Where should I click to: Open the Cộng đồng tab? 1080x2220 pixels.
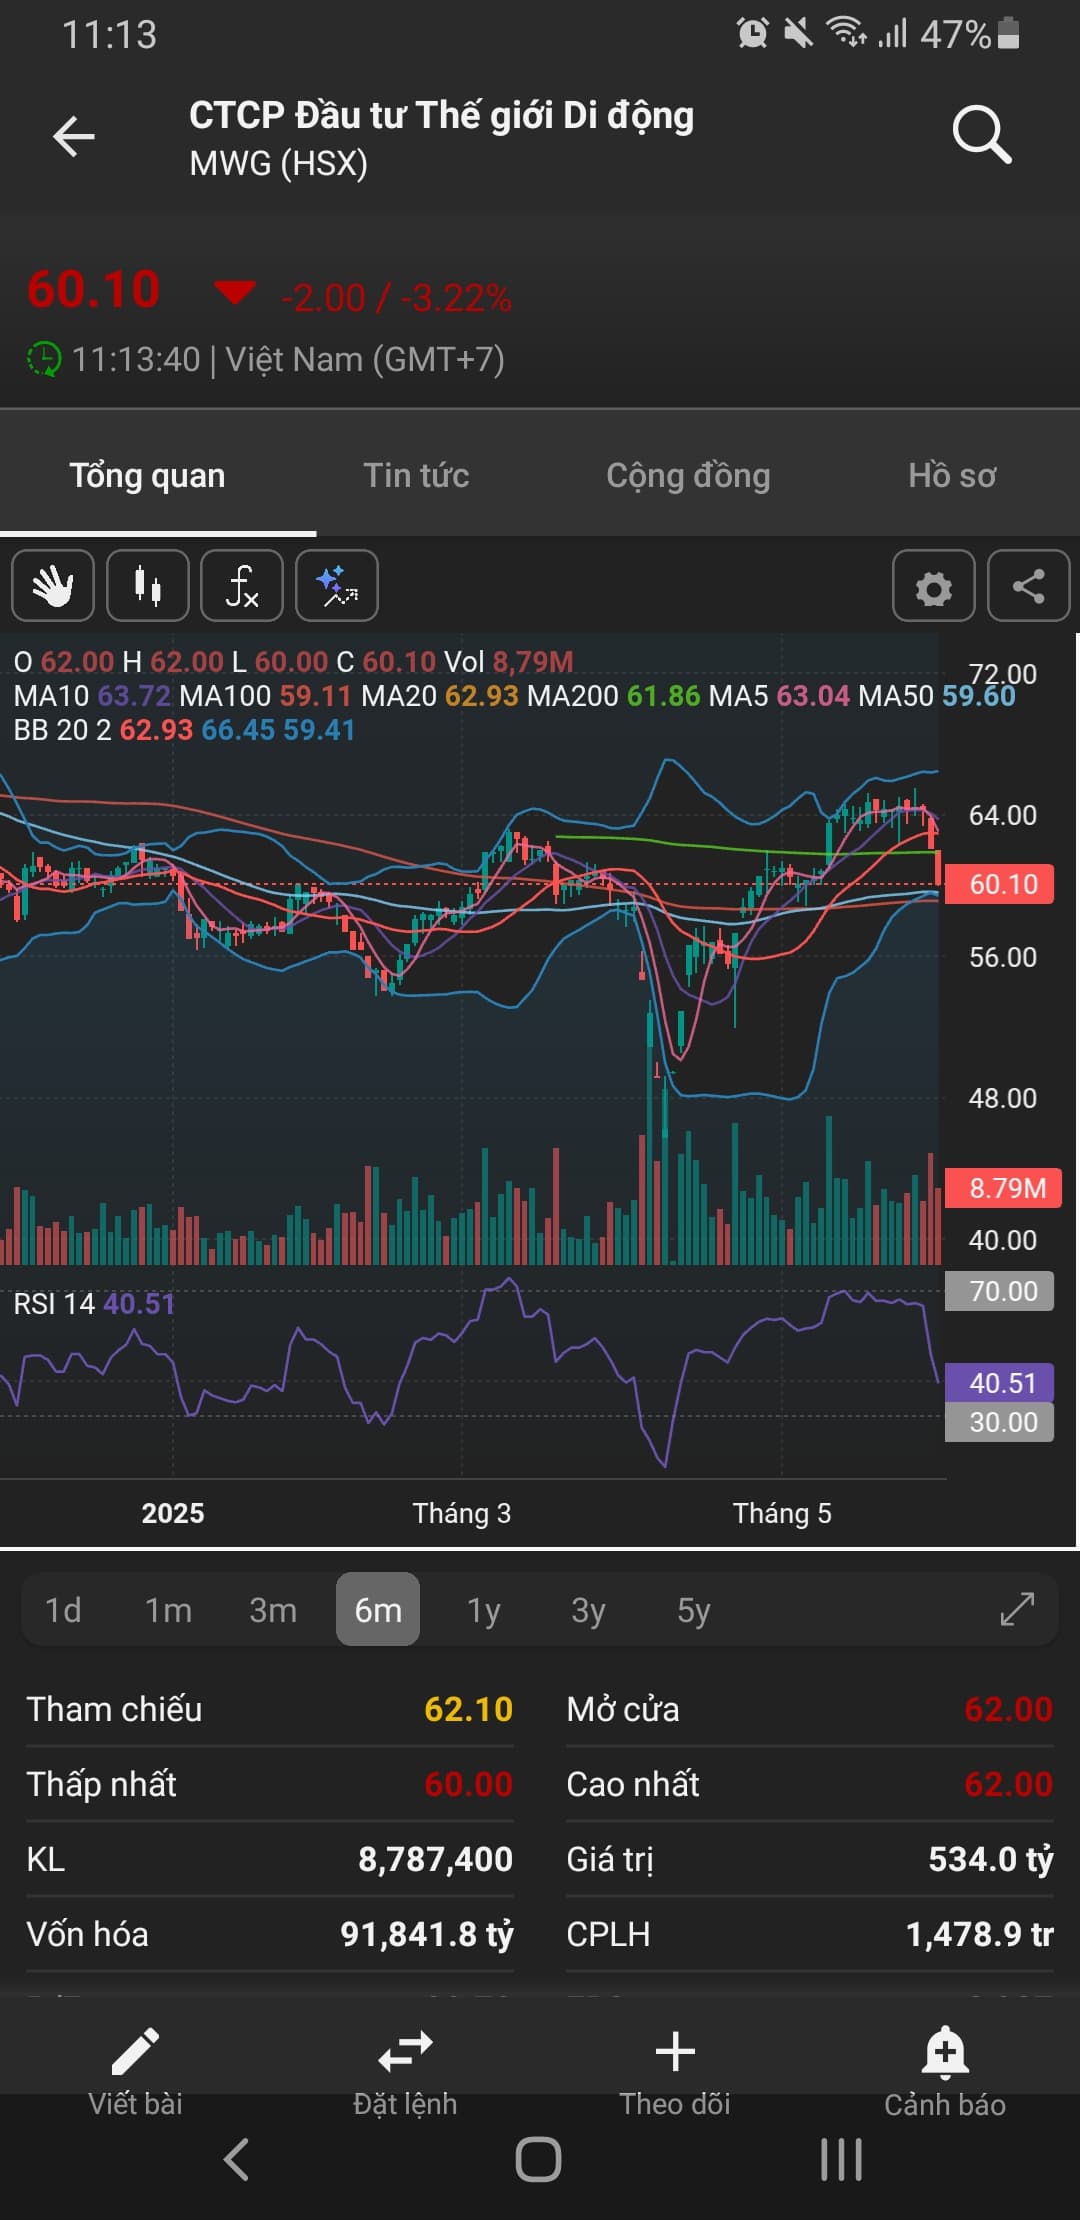[688, 475]
